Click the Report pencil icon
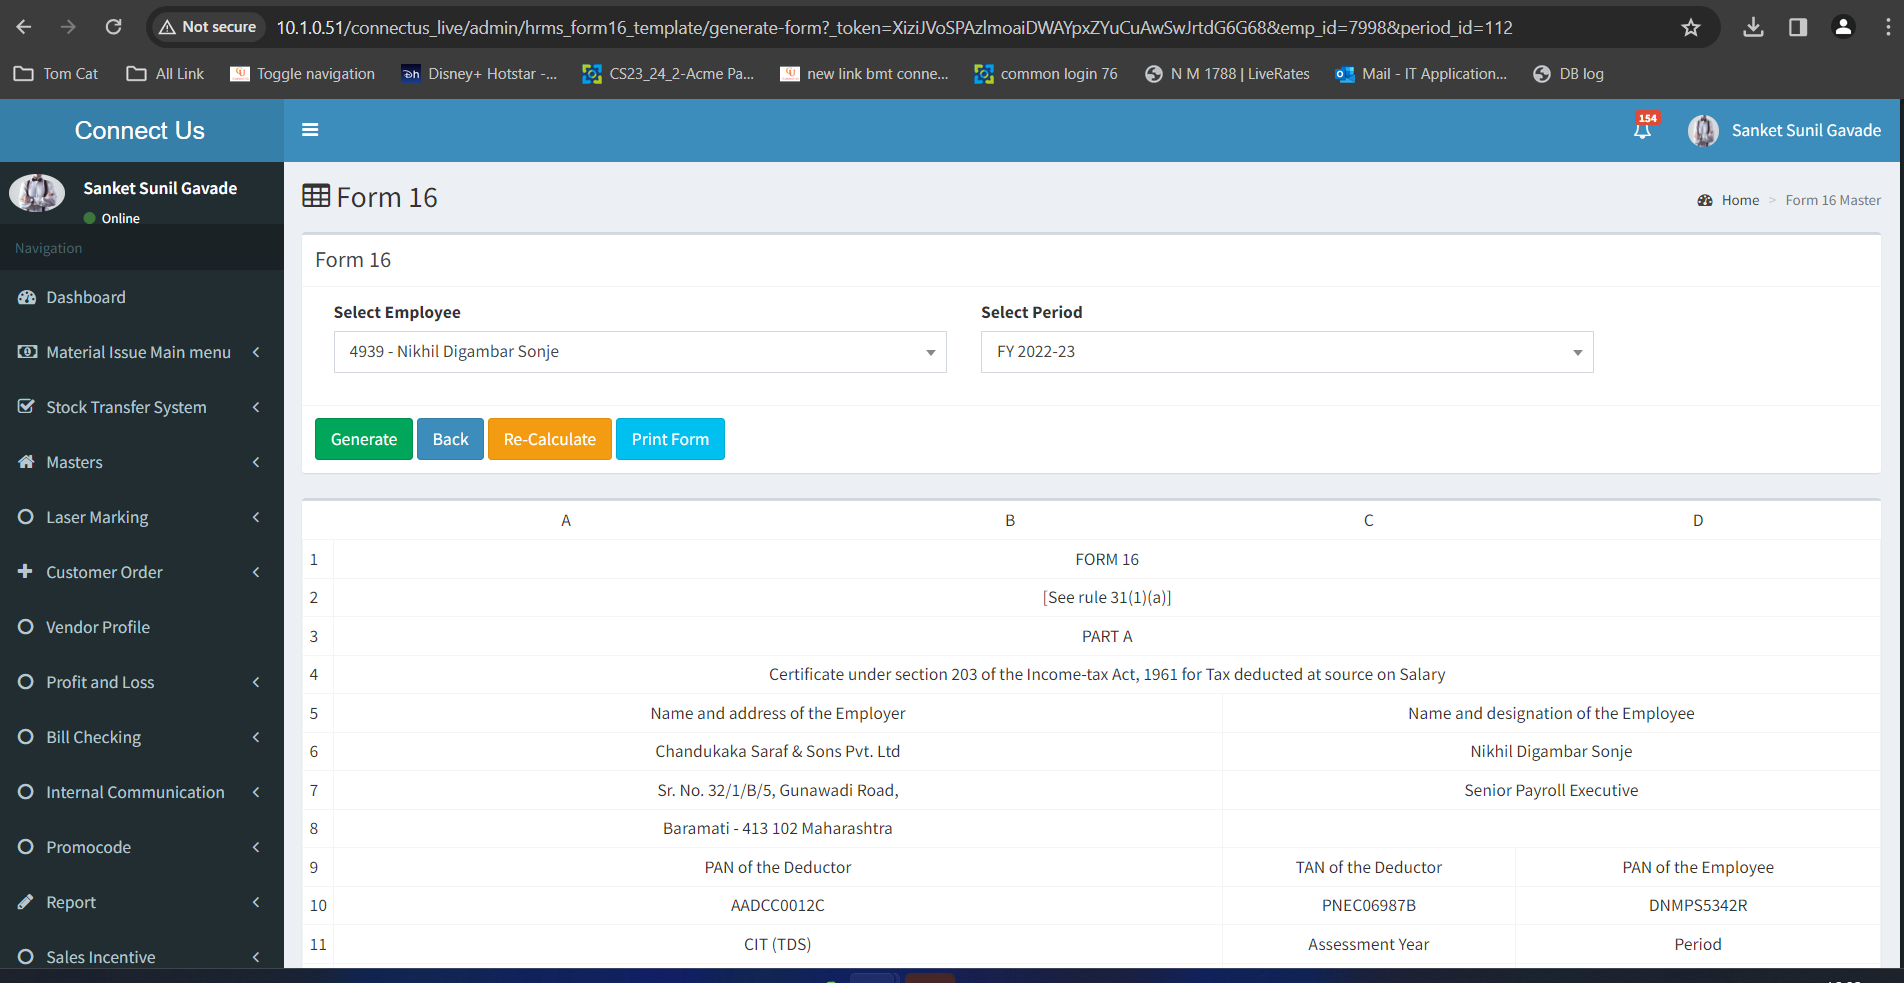1904x983 pixels. [27, 902]
